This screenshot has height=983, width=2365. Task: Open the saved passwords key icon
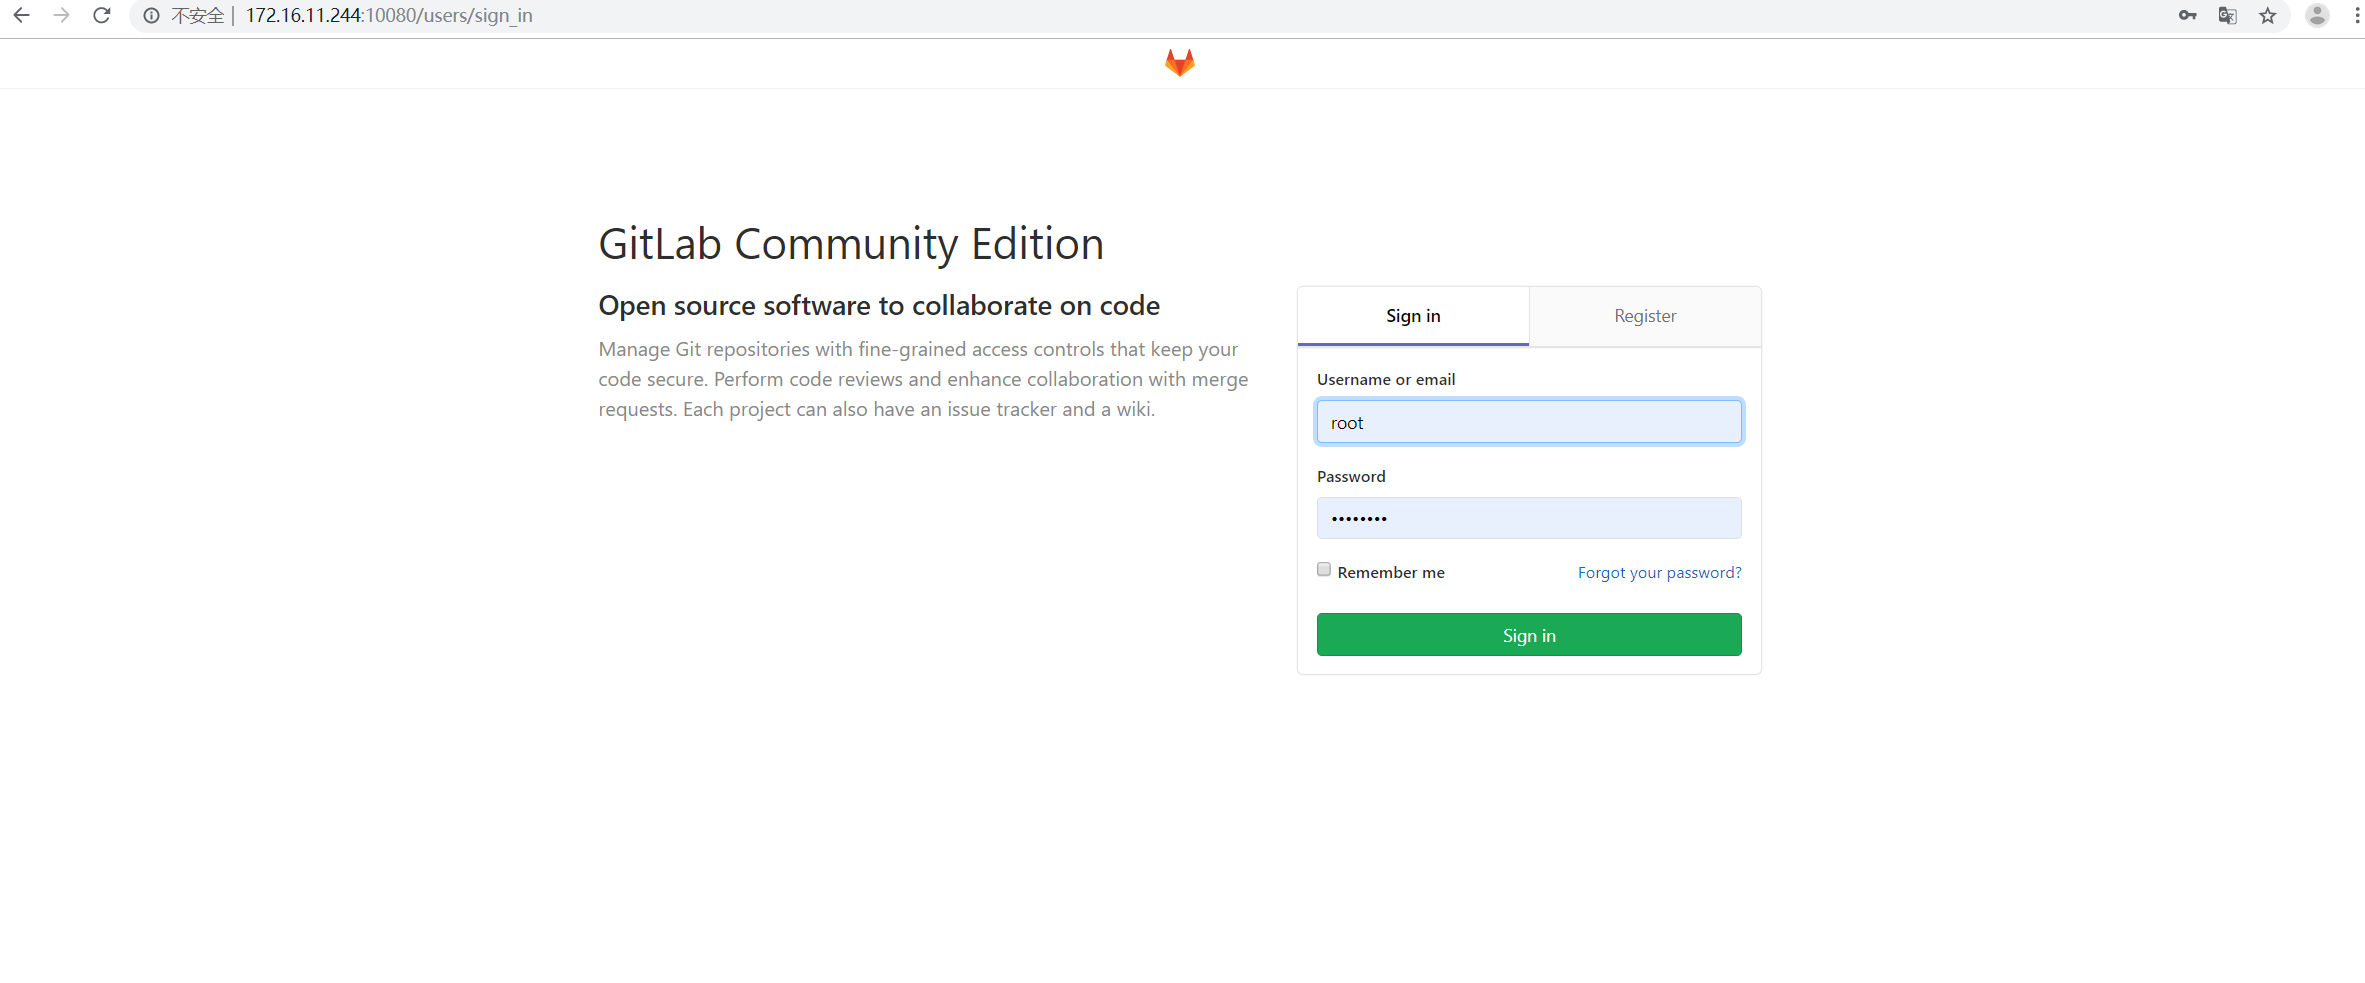(x=2188, y=15)
